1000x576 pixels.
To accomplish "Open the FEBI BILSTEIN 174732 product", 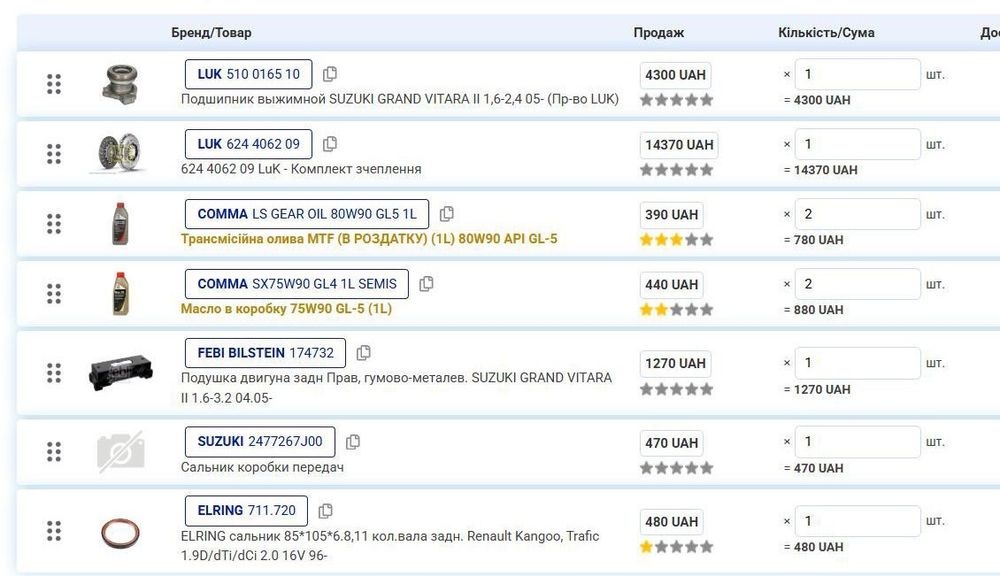I will click(265, 353).
